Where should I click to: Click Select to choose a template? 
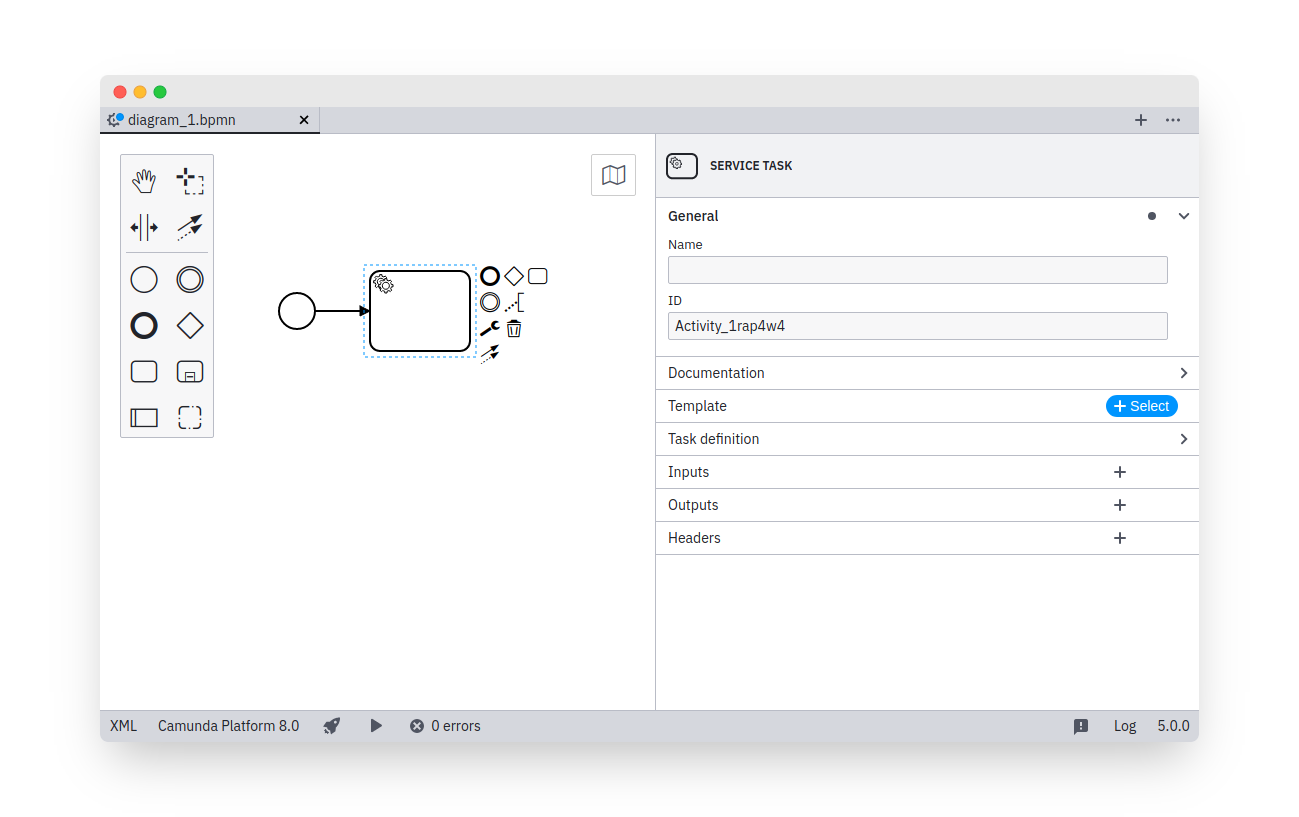[x=1141, y=406]
